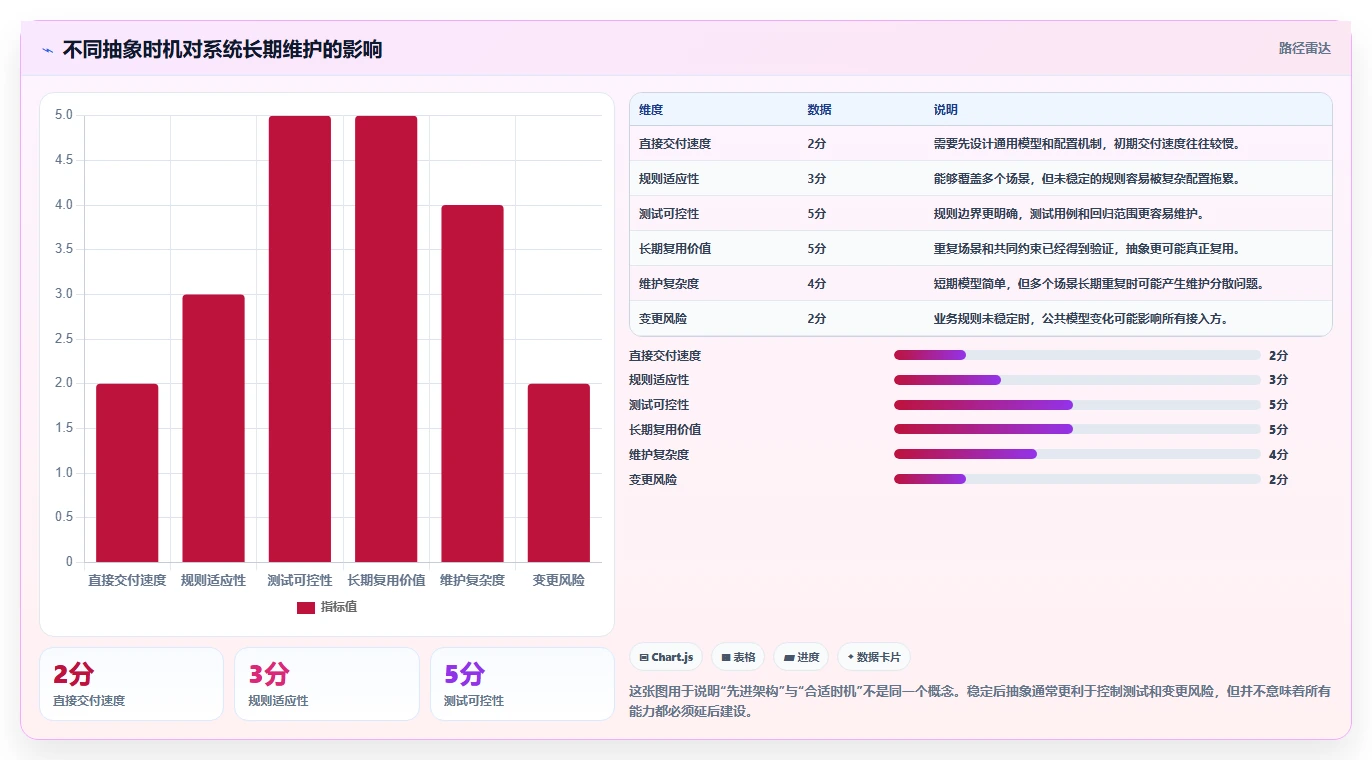Open the 2分 直接交付速度 data card

[131, 684]
